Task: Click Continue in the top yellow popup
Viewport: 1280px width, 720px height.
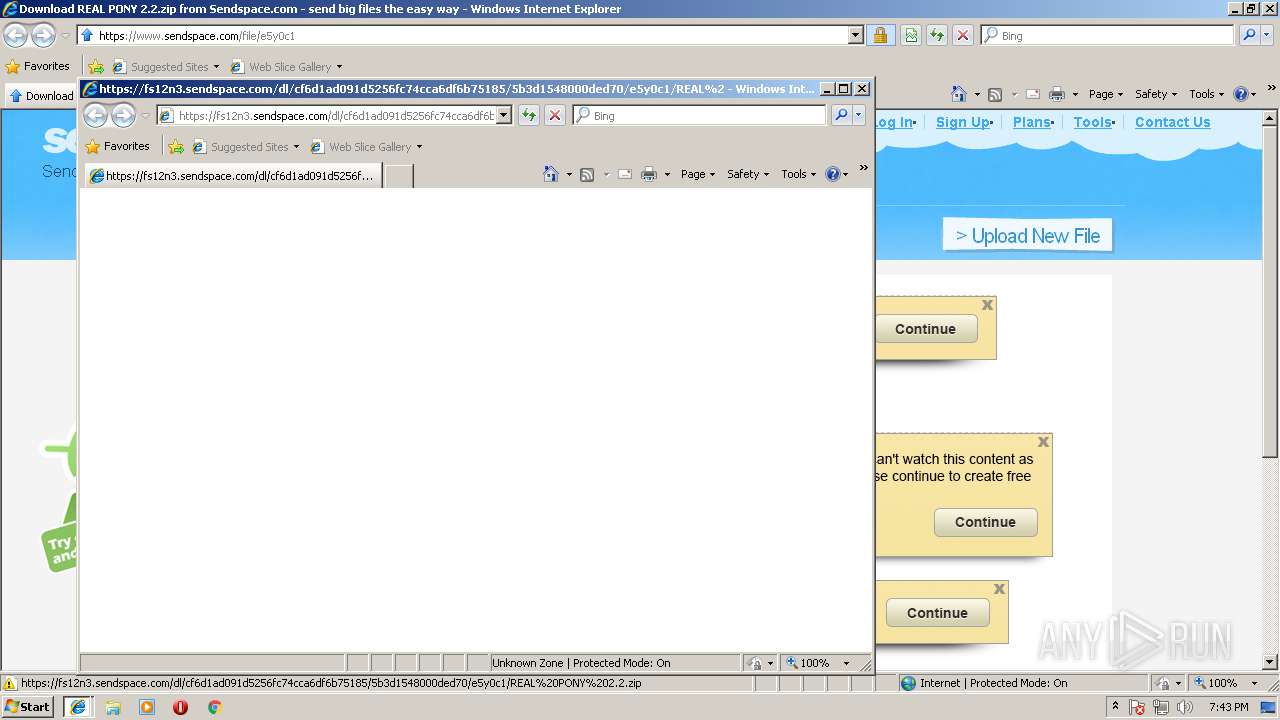Action: pos(925,329)
